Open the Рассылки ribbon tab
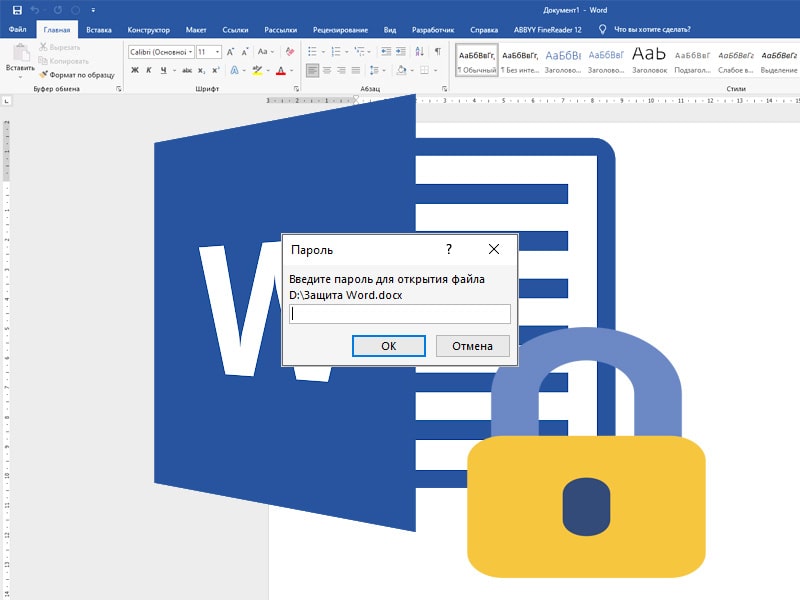800x600 pixels. click(281, 30)
